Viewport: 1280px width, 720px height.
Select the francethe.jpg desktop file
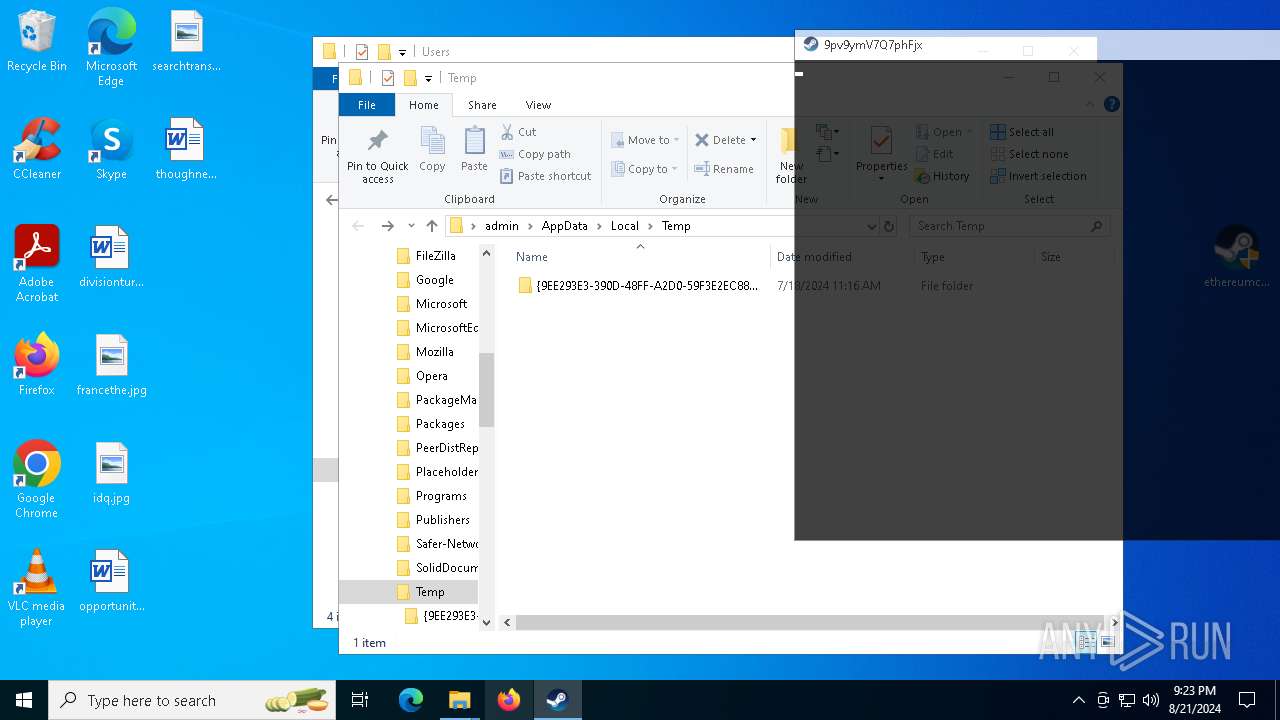tap(111, 364)
